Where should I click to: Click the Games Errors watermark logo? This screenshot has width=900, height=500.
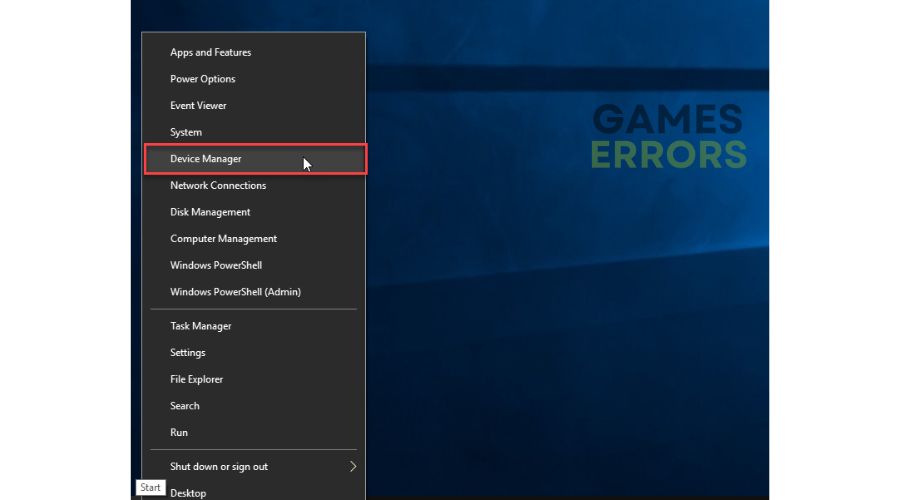668,137
